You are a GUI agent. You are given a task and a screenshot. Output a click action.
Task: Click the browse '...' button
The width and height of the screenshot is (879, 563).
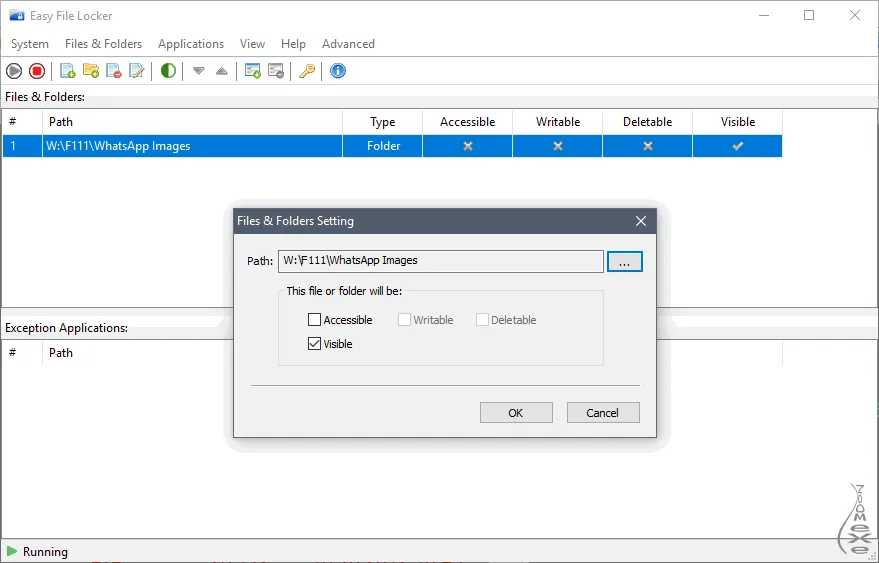coord(624,261)
